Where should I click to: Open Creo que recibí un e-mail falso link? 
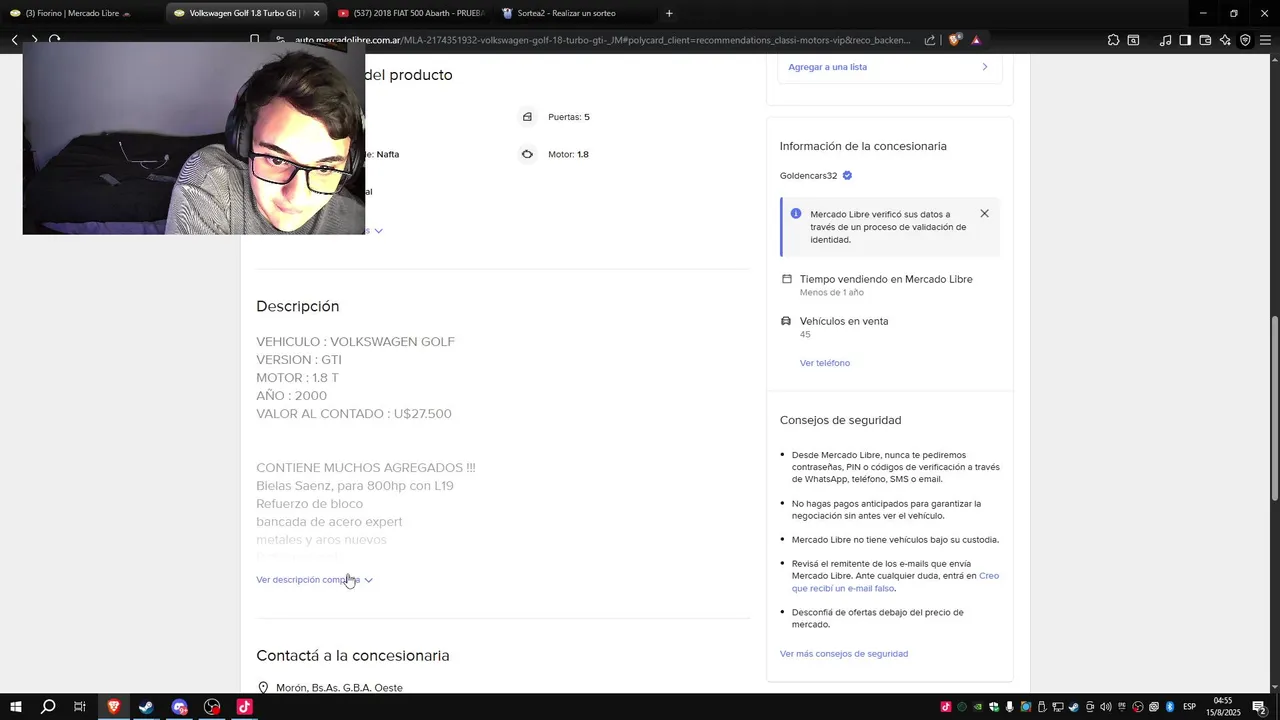(895, 582)
